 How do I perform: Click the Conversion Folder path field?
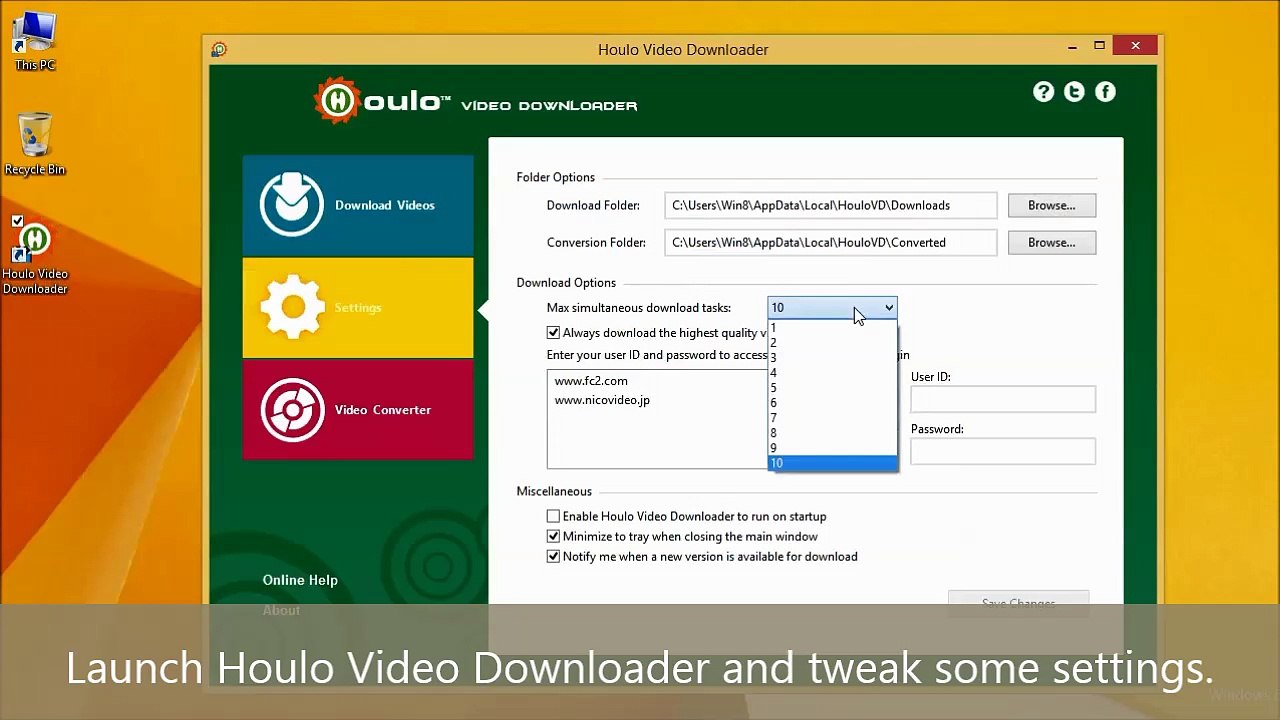coord(831,242)
